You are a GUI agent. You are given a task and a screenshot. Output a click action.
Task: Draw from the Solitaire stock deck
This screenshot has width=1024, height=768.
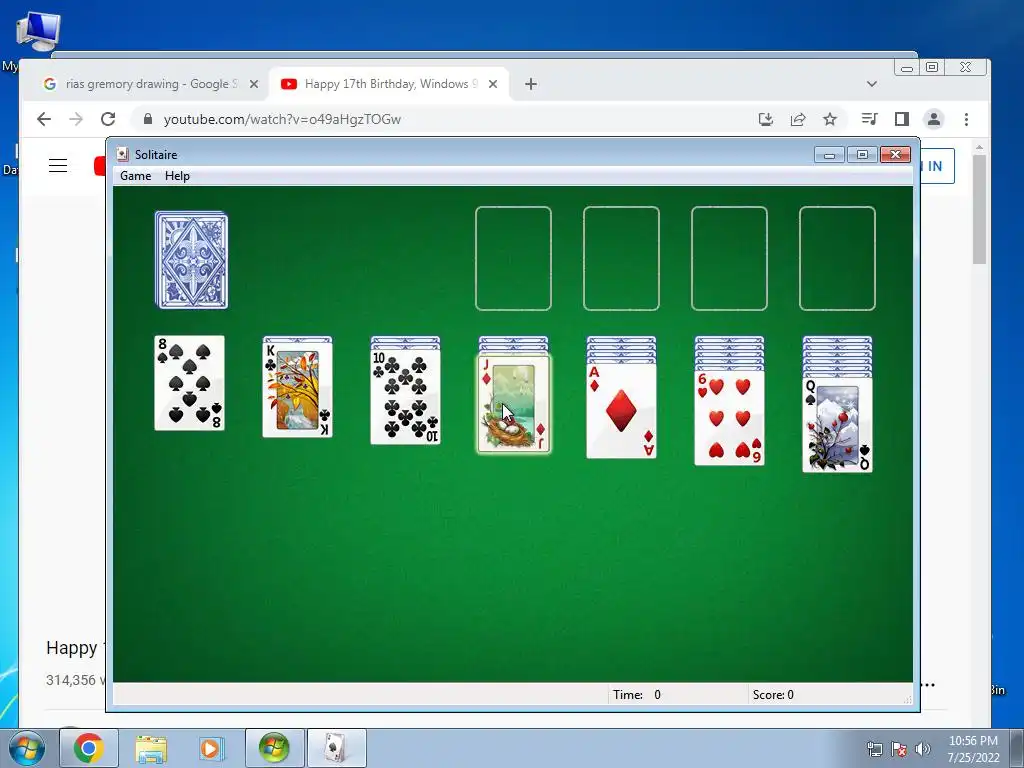tap(191, 259)
